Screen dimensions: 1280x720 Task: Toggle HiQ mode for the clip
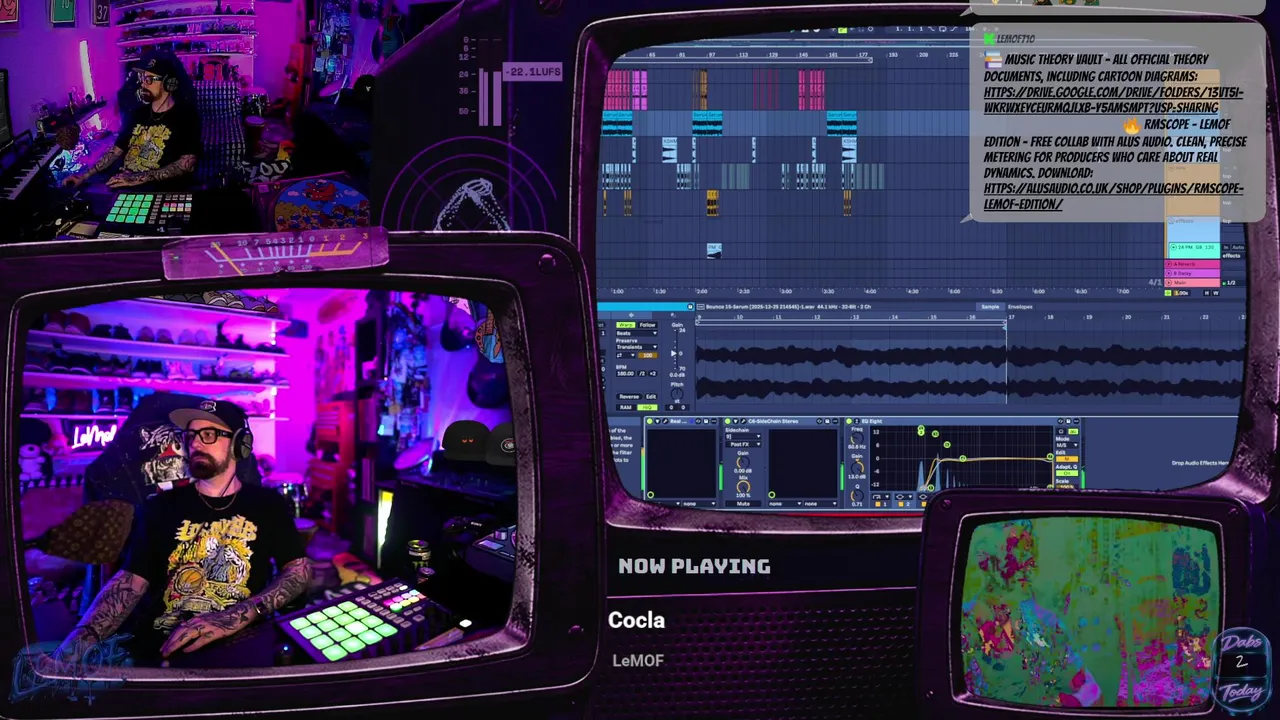click(647, 407)
